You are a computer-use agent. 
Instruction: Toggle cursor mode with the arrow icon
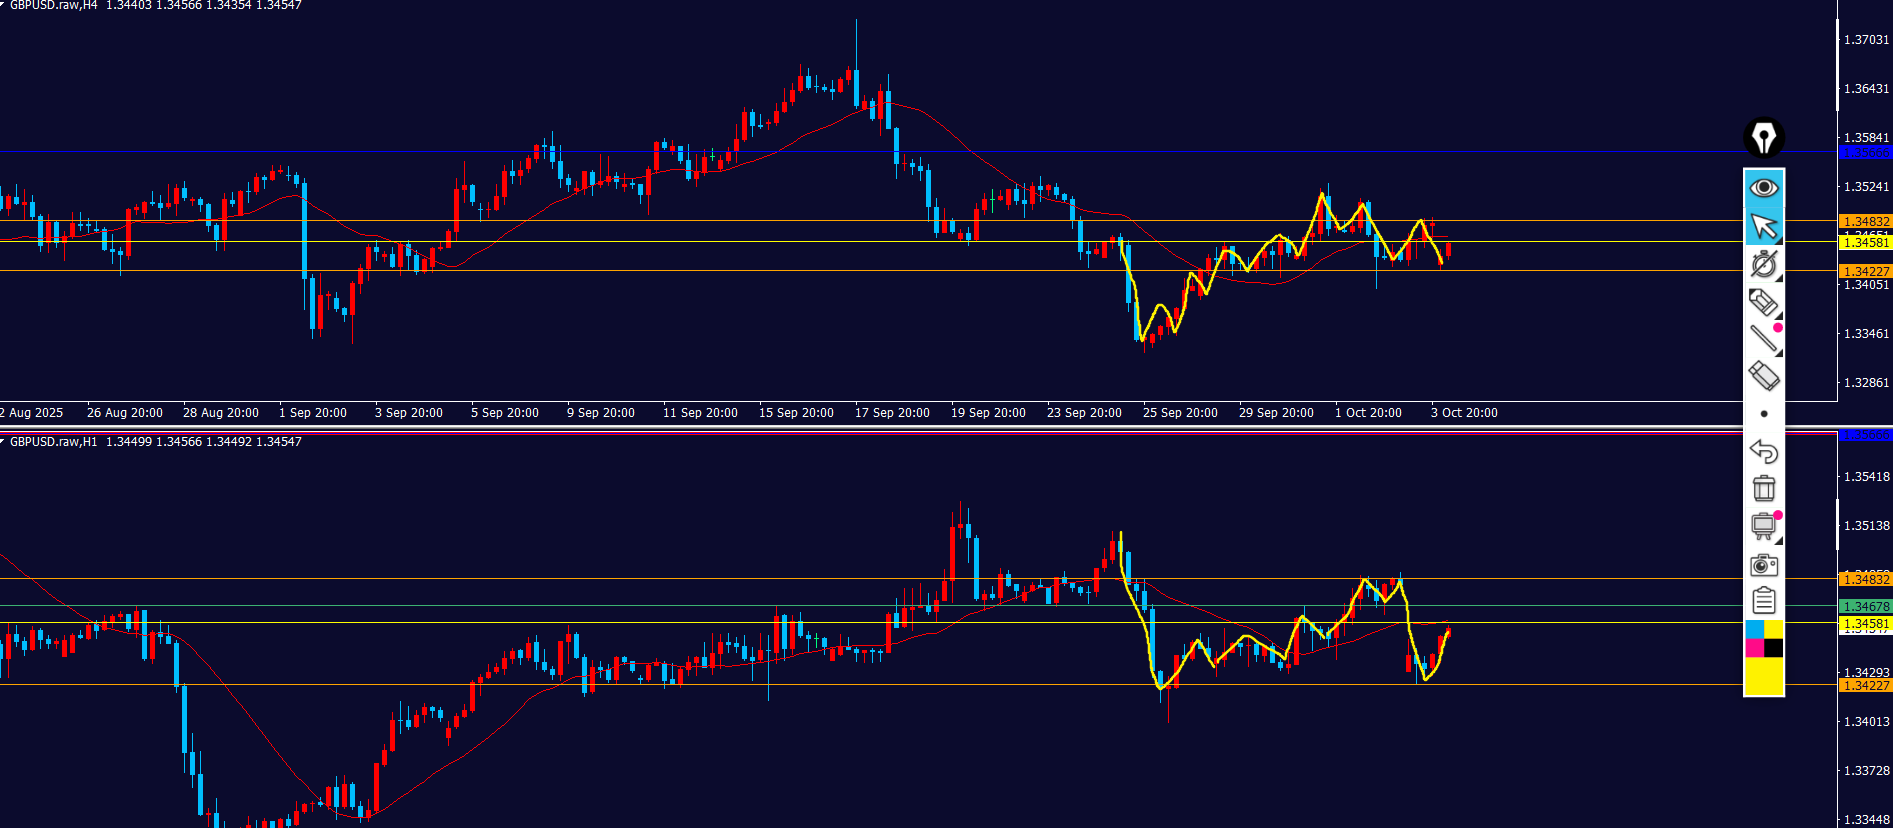click(1764, 227)
